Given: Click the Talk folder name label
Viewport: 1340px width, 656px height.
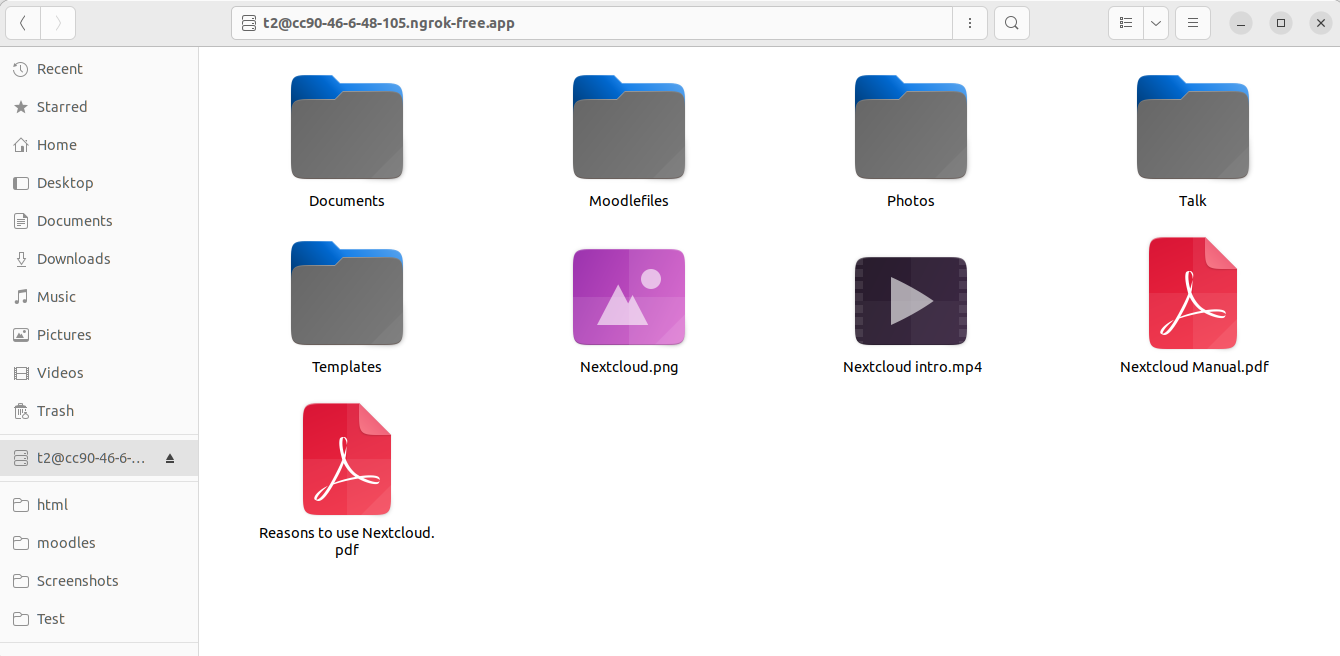Looking at the screenshot, I should click(1193, 201).
